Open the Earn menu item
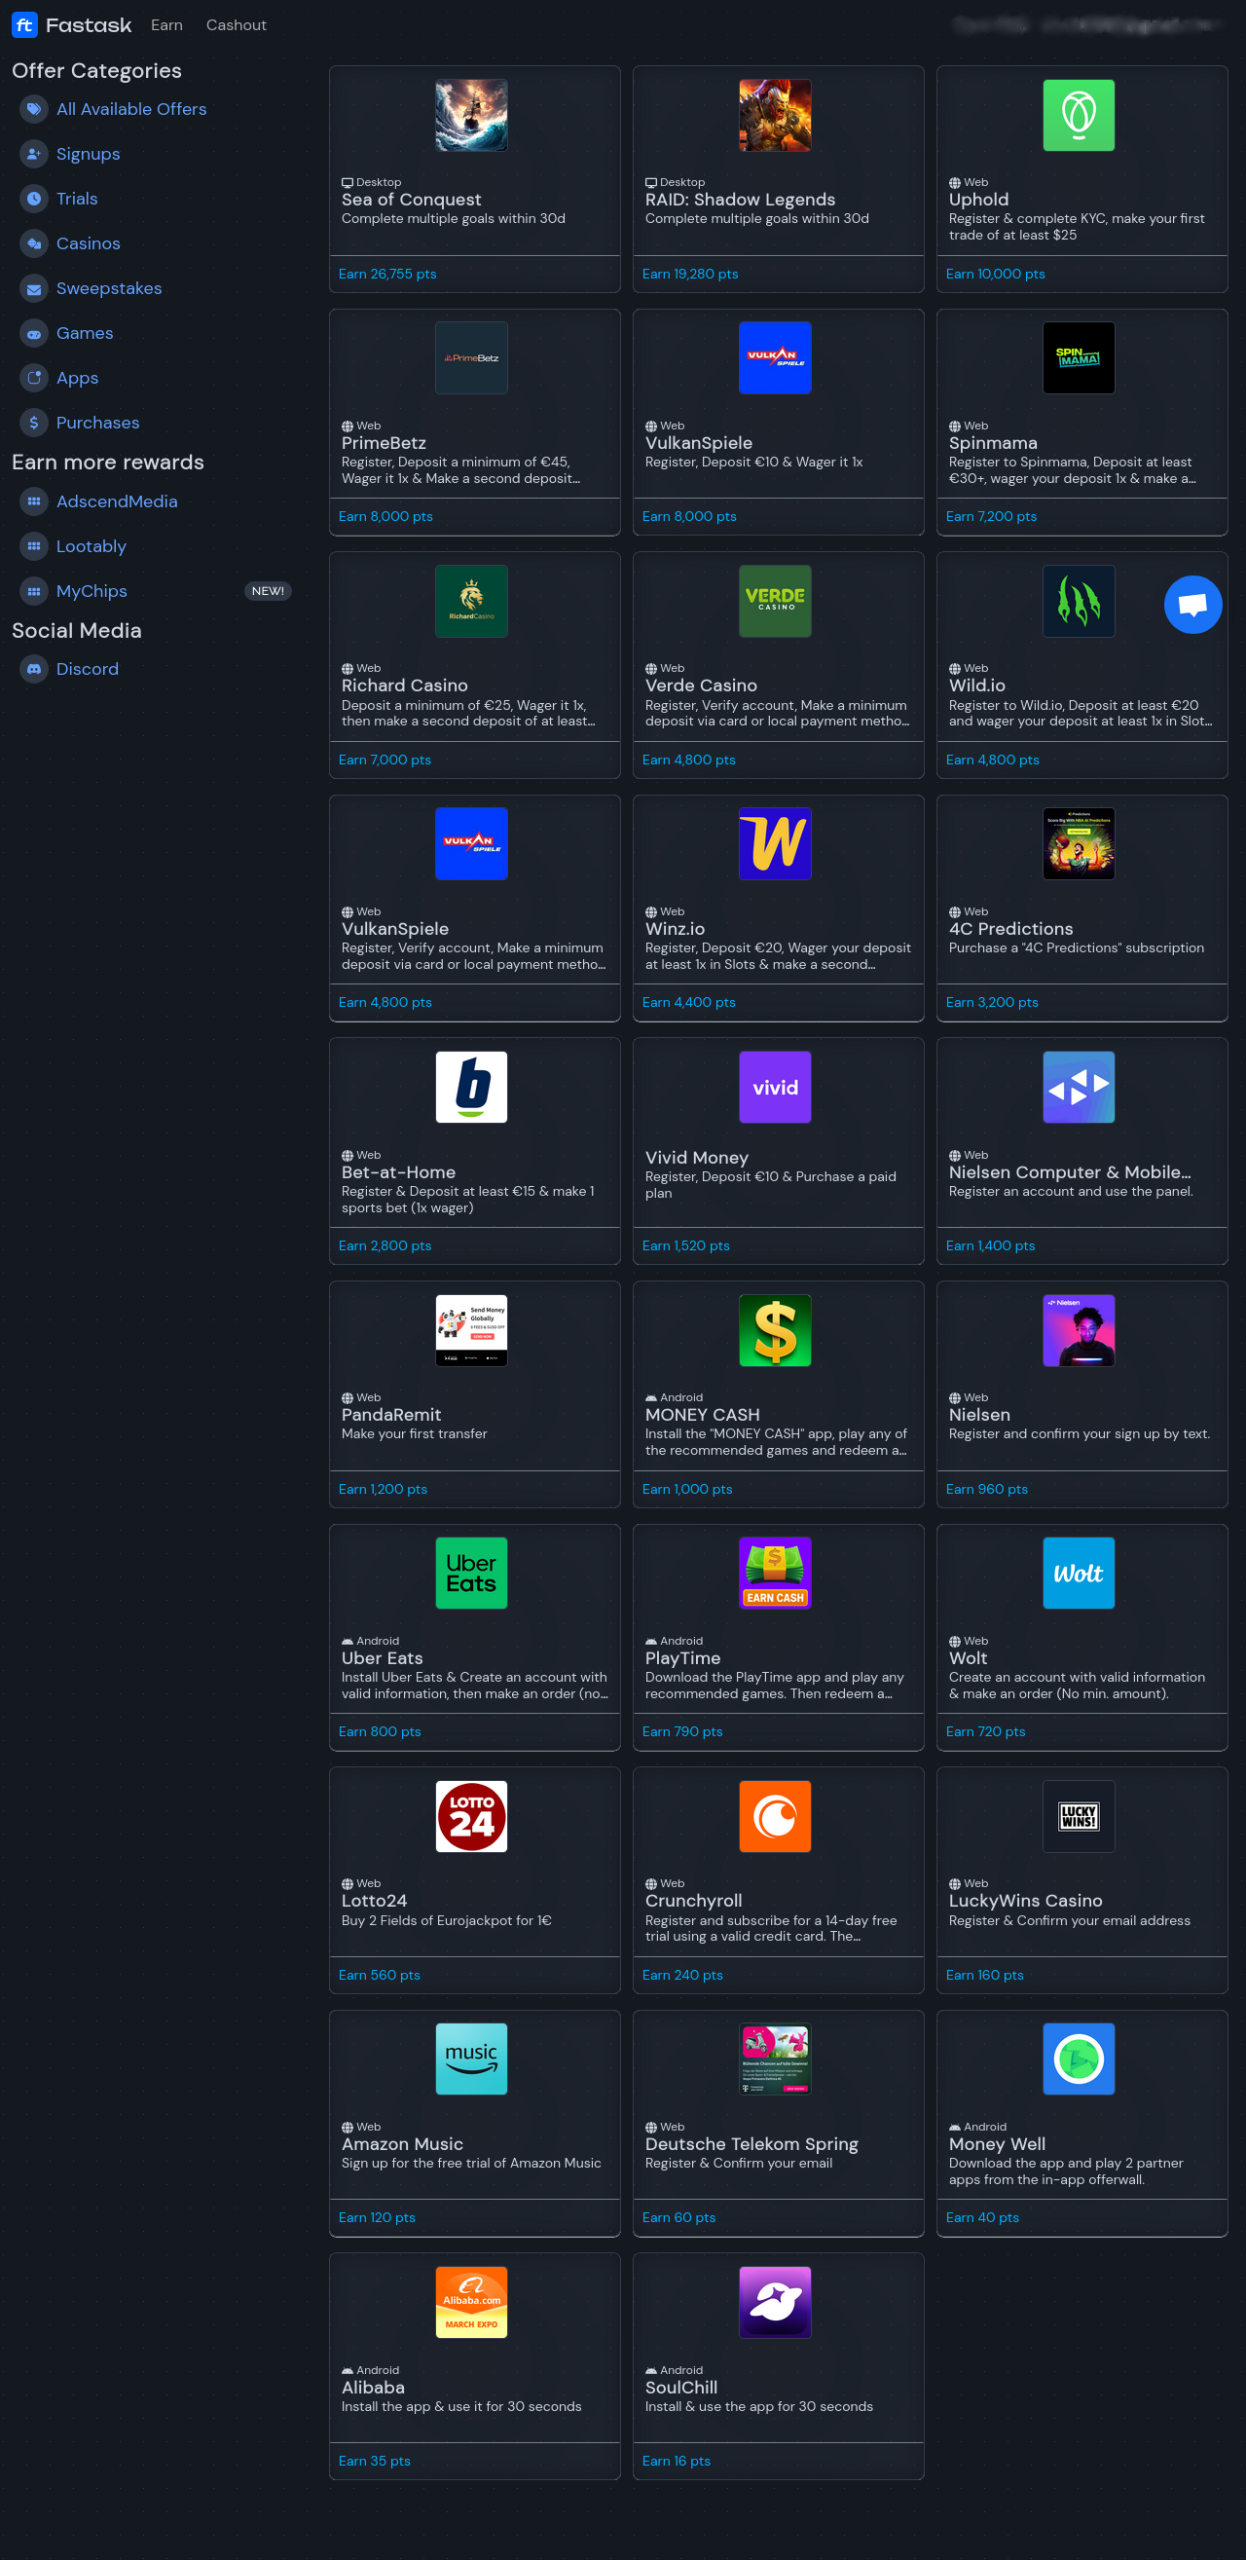 click(167, 25)
